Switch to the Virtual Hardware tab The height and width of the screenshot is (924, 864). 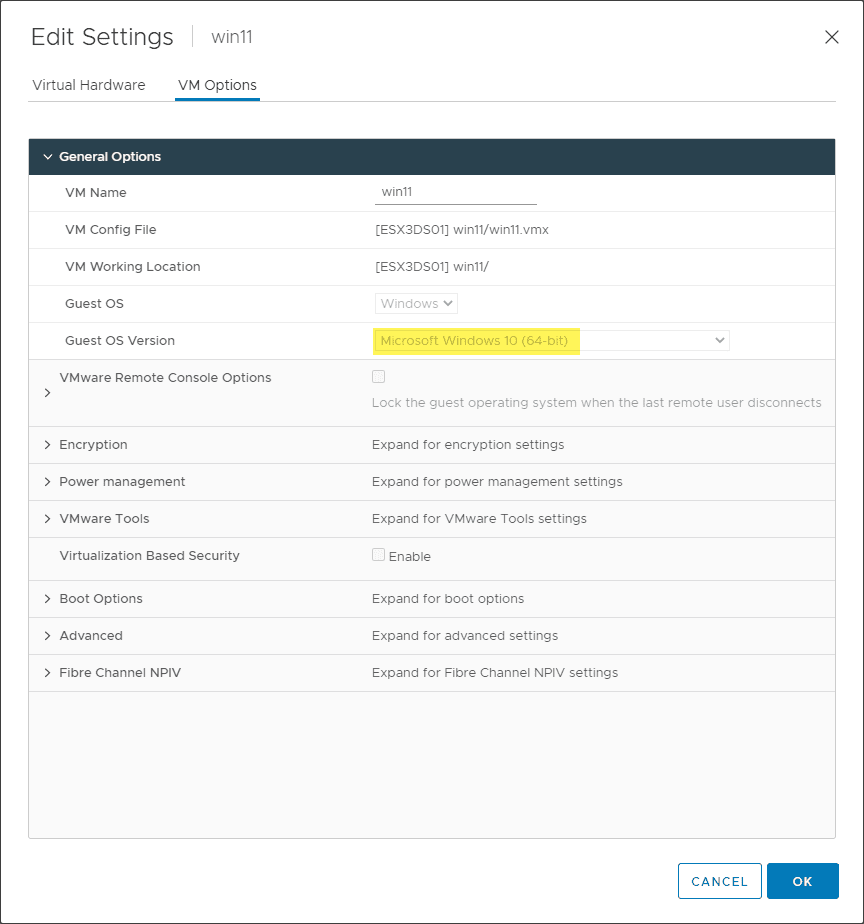88,85
